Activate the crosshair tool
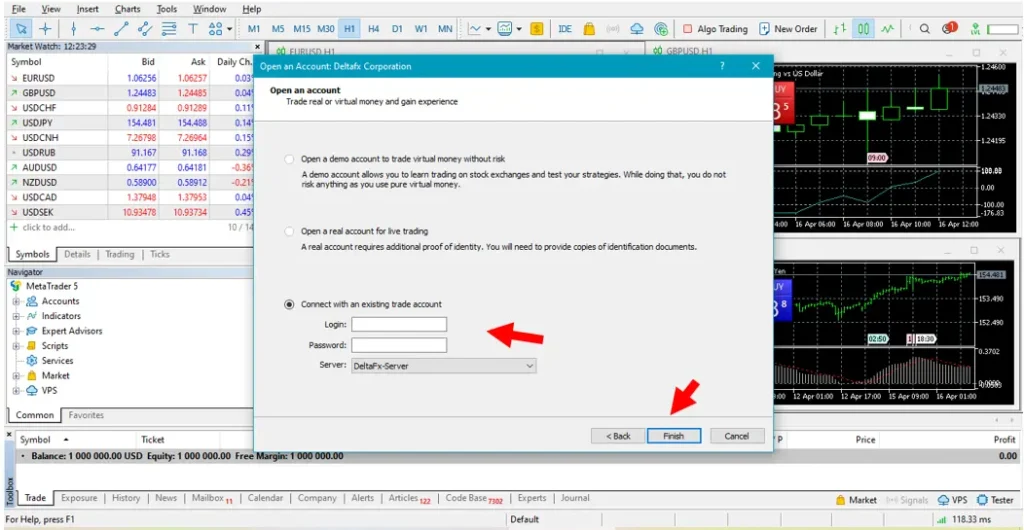 coord(45,29)
